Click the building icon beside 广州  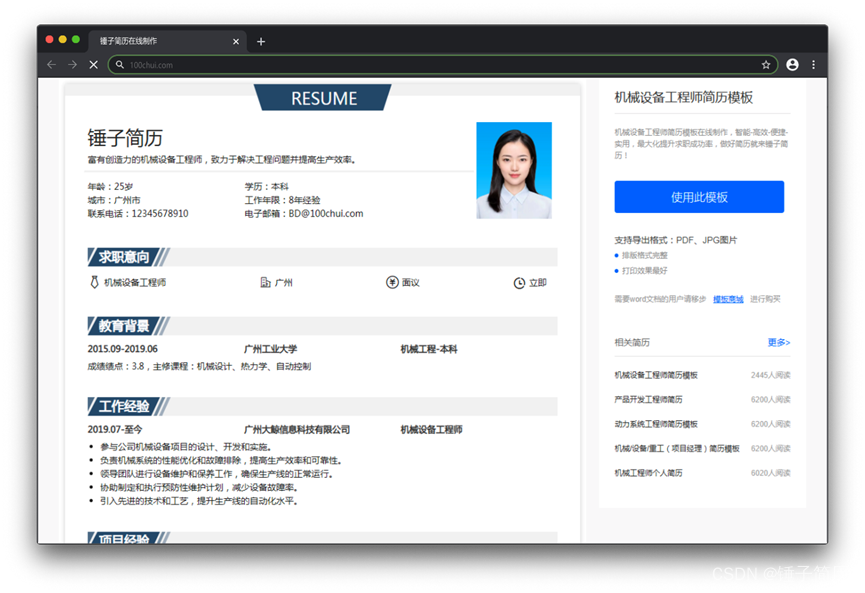coord(265,282)
